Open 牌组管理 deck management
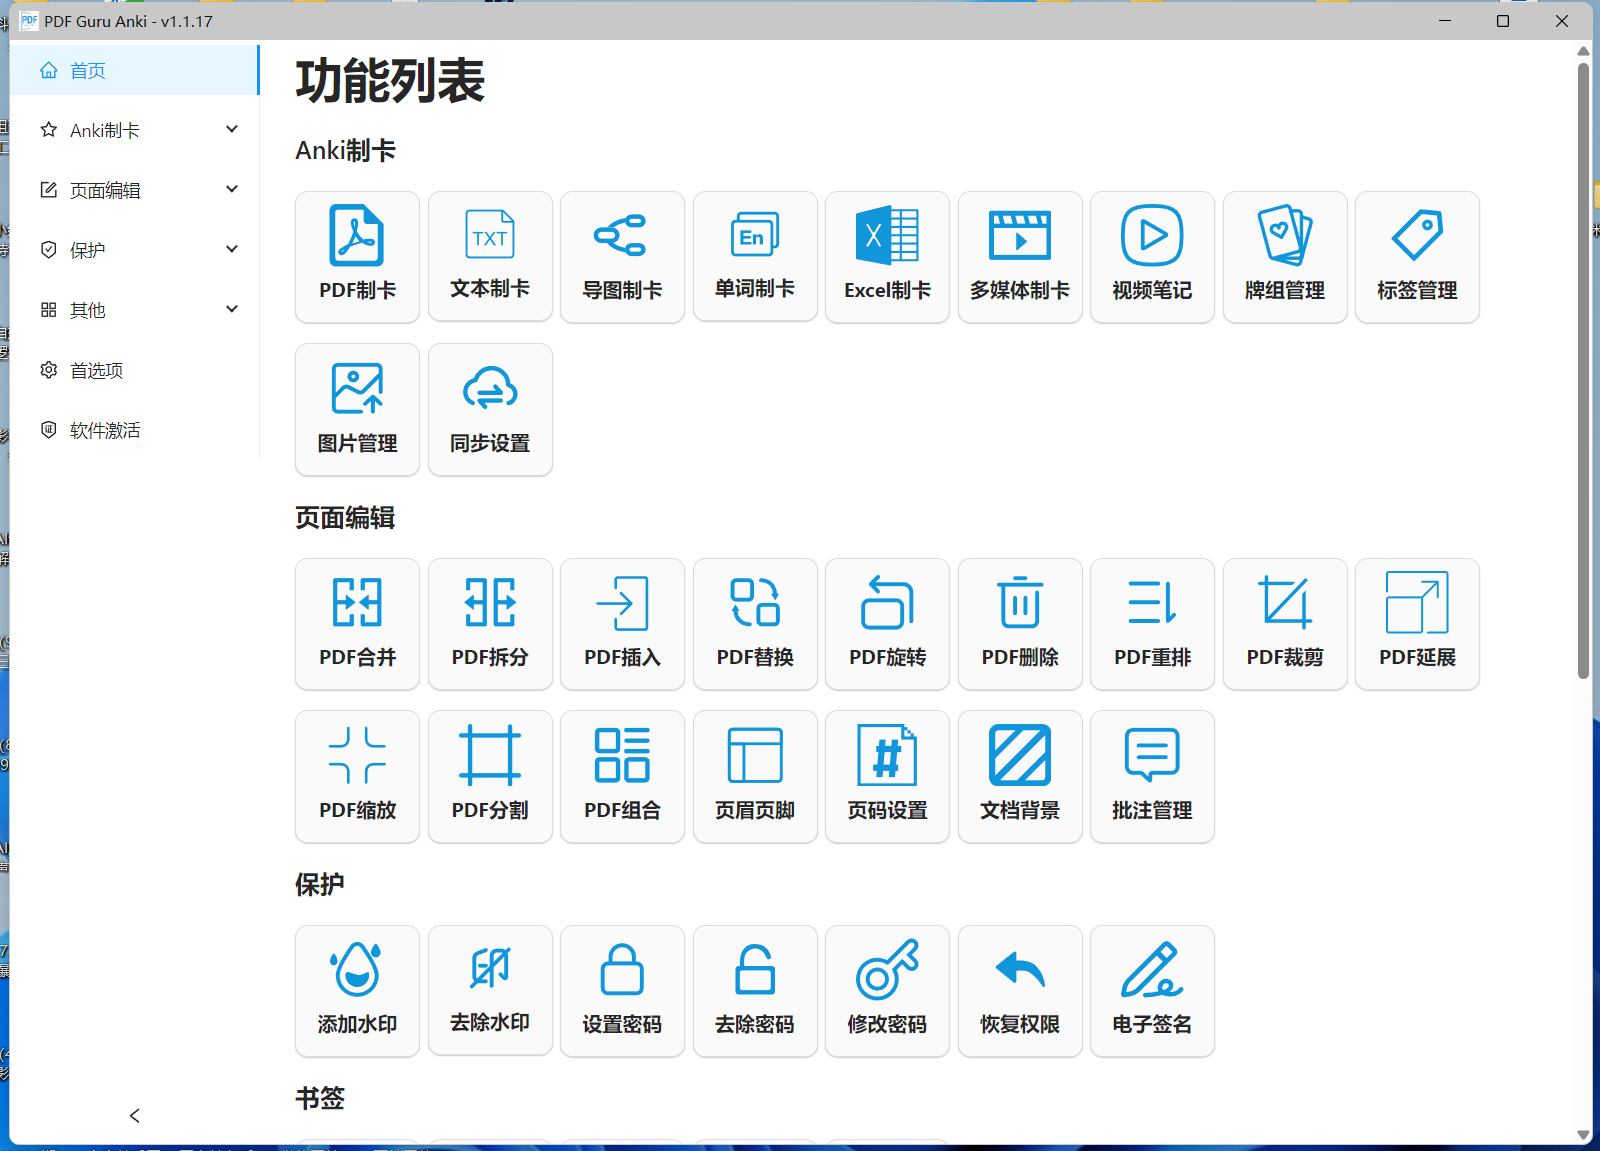The image size is (1600, 1151). coord(1285,257)
